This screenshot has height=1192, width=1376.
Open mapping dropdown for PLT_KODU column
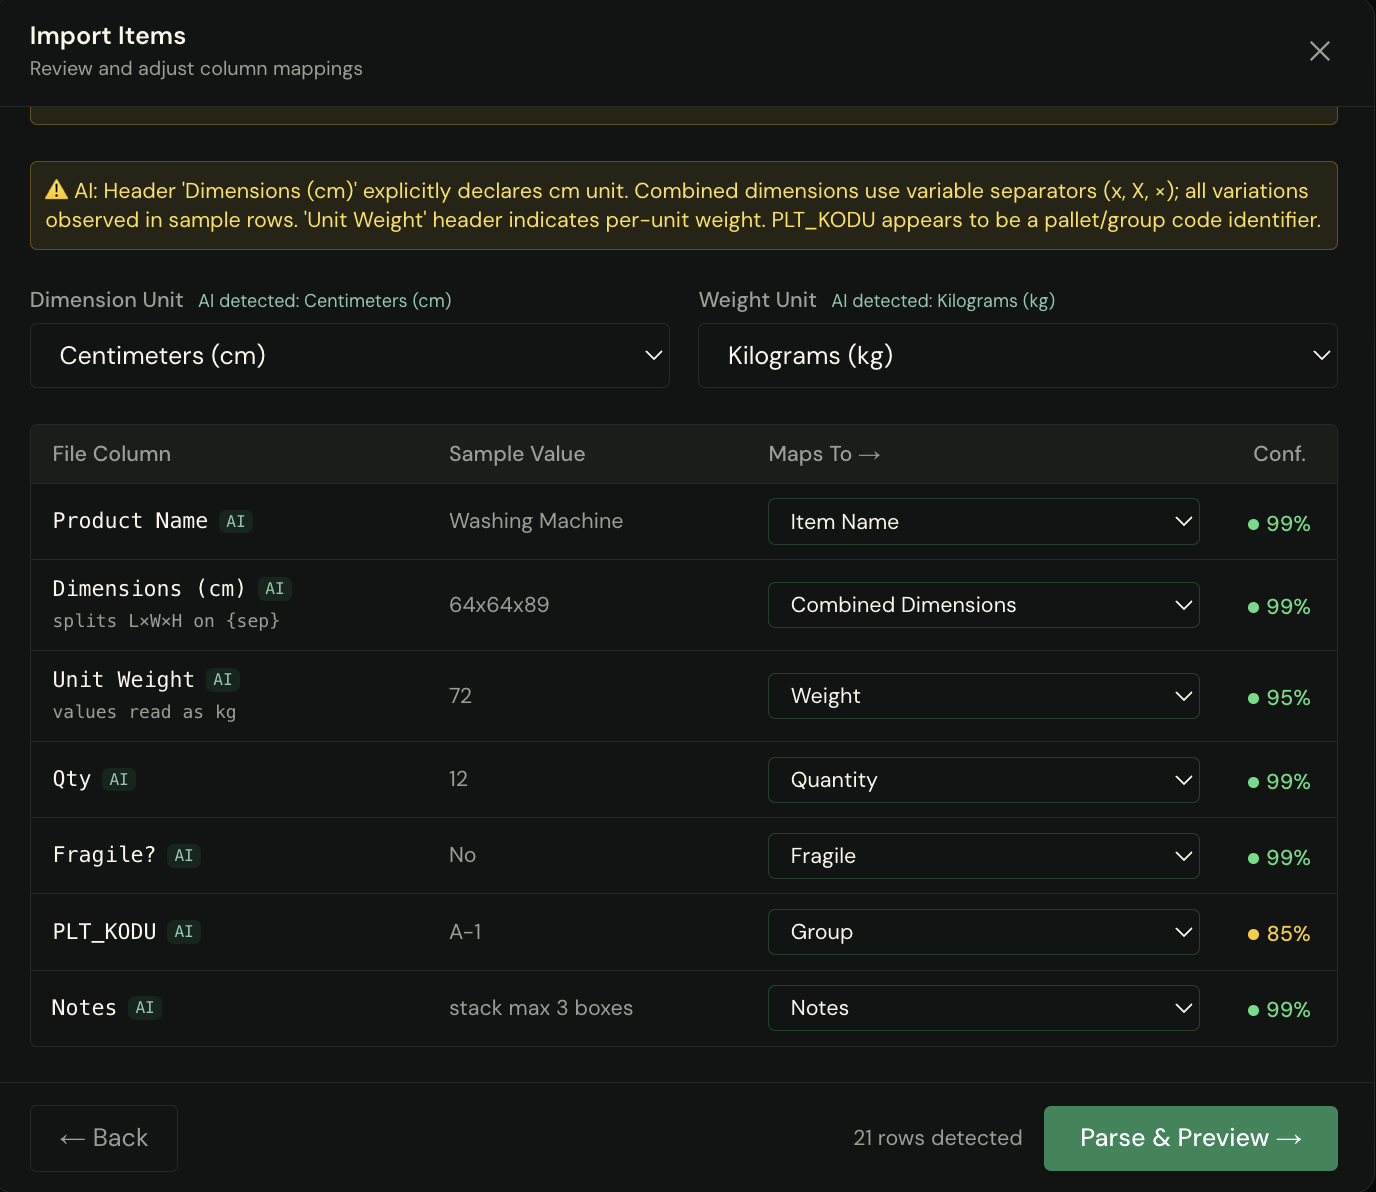[984, 932]
